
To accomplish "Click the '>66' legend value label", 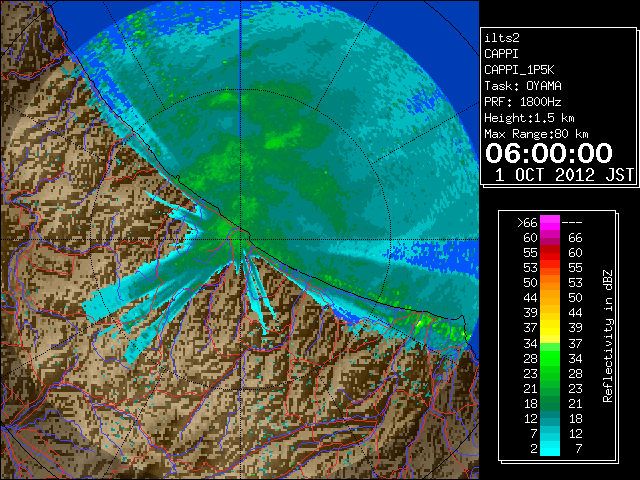I will pos(527,223).
